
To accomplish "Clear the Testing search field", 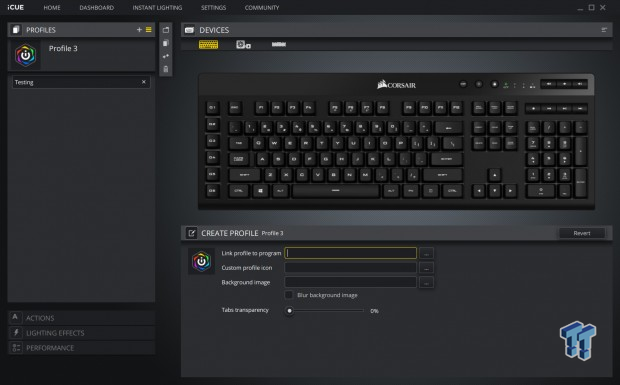I will coord(144,82).
